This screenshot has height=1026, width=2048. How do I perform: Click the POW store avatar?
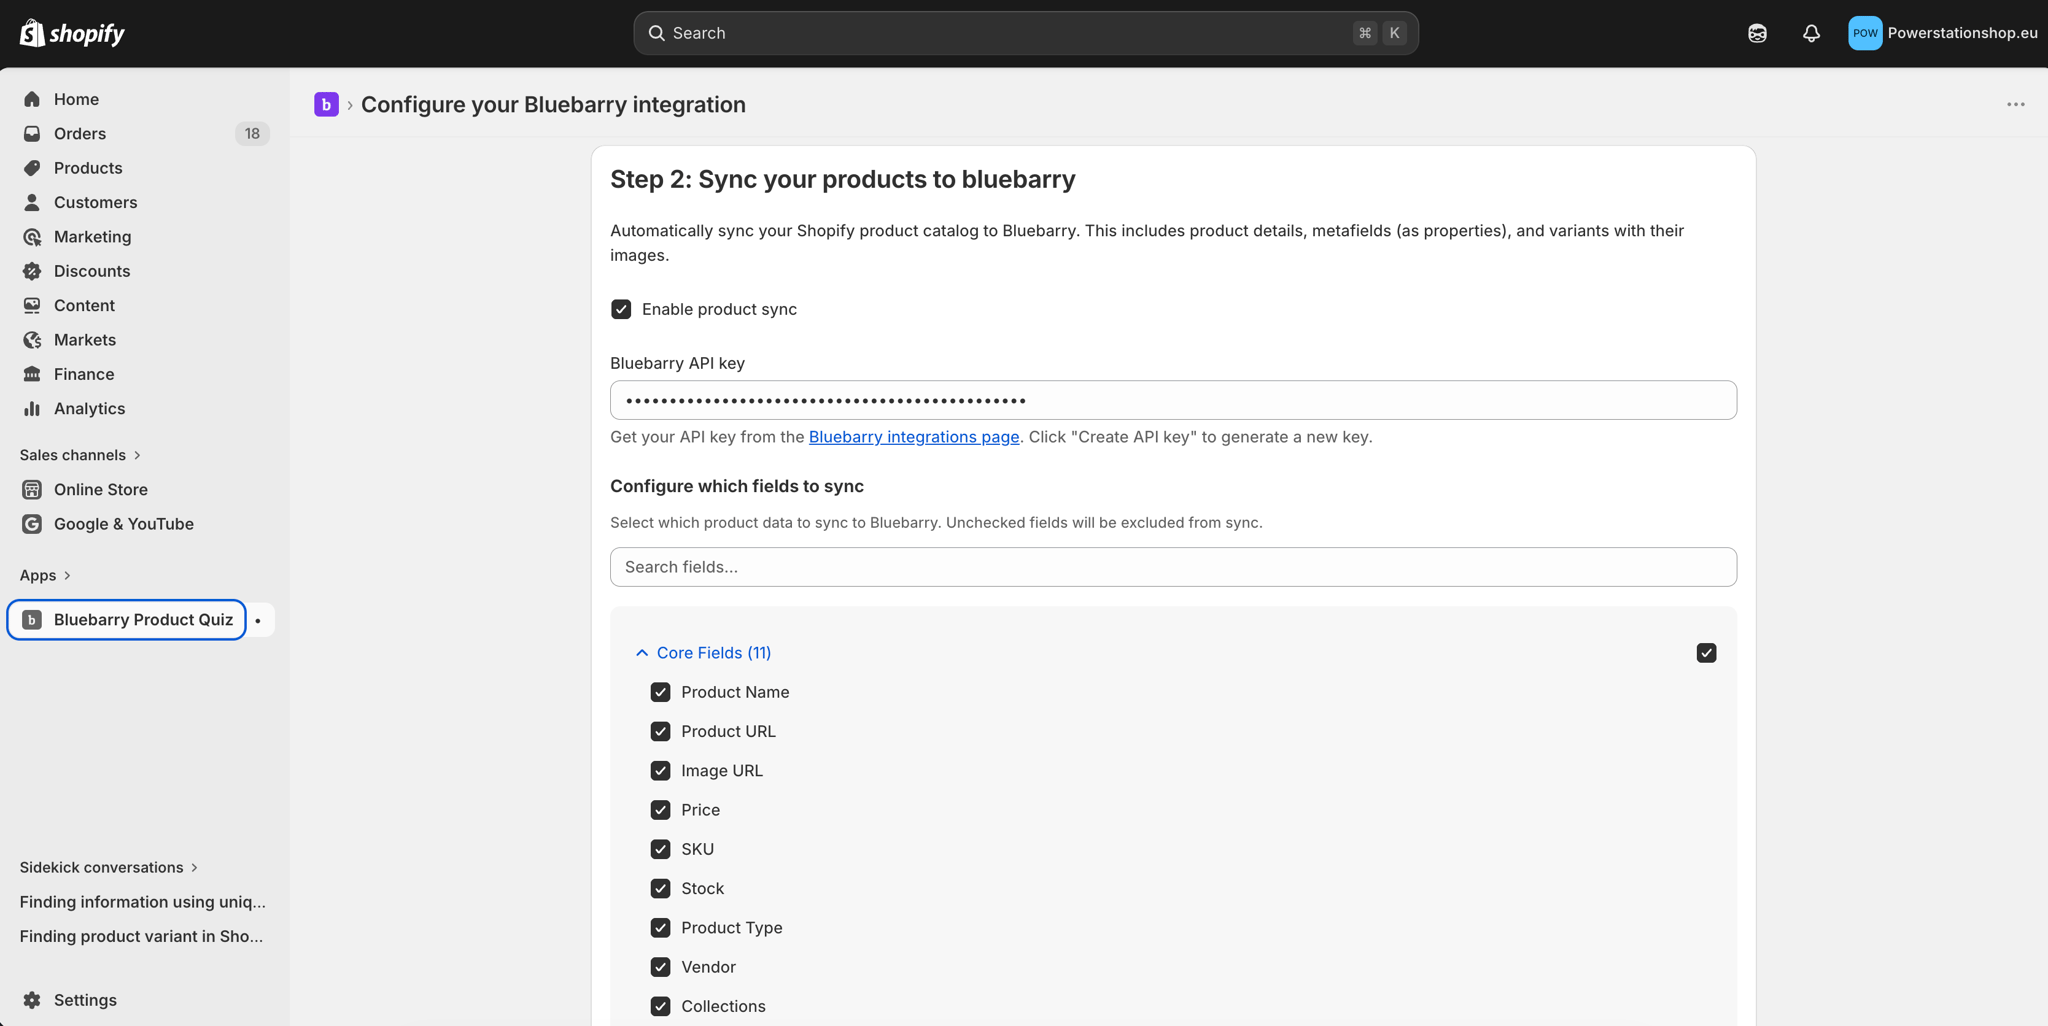click(x=1864, y=32)
